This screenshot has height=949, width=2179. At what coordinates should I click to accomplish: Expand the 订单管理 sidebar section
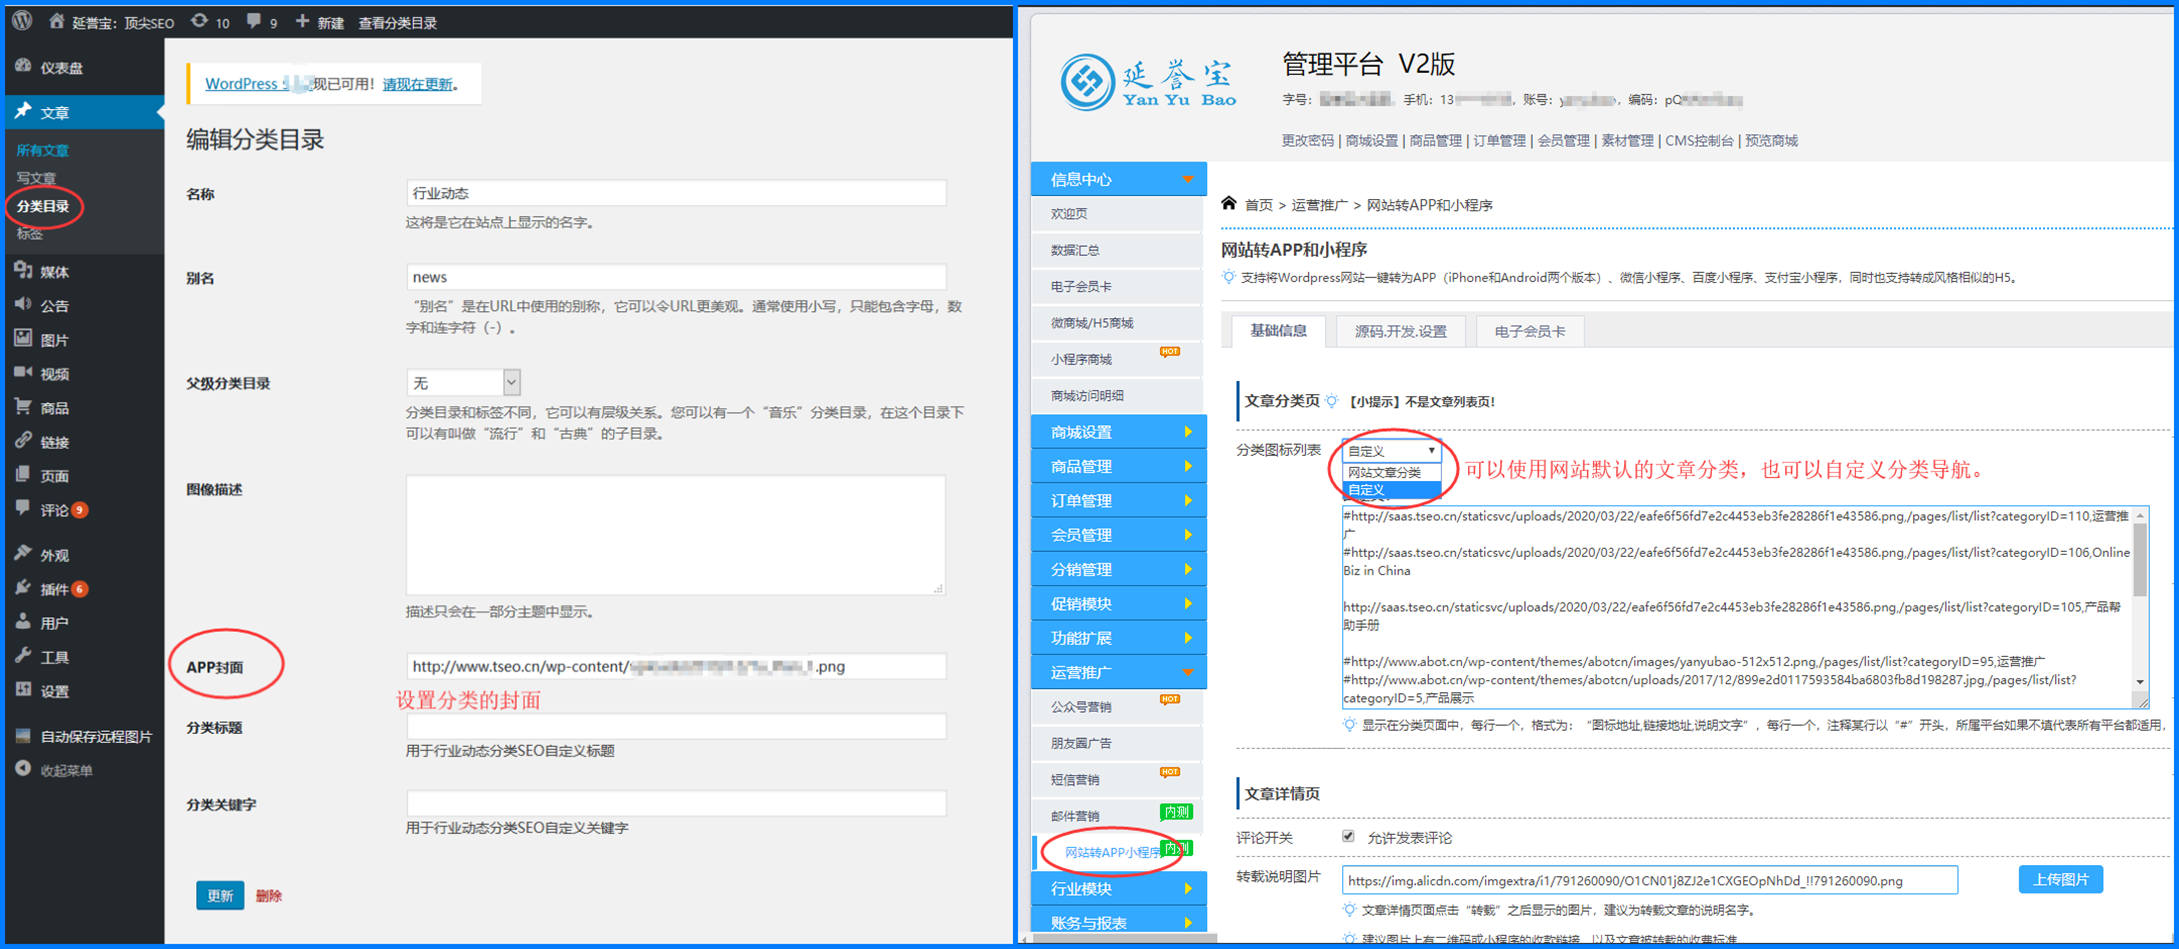[x=1118, y=500]
